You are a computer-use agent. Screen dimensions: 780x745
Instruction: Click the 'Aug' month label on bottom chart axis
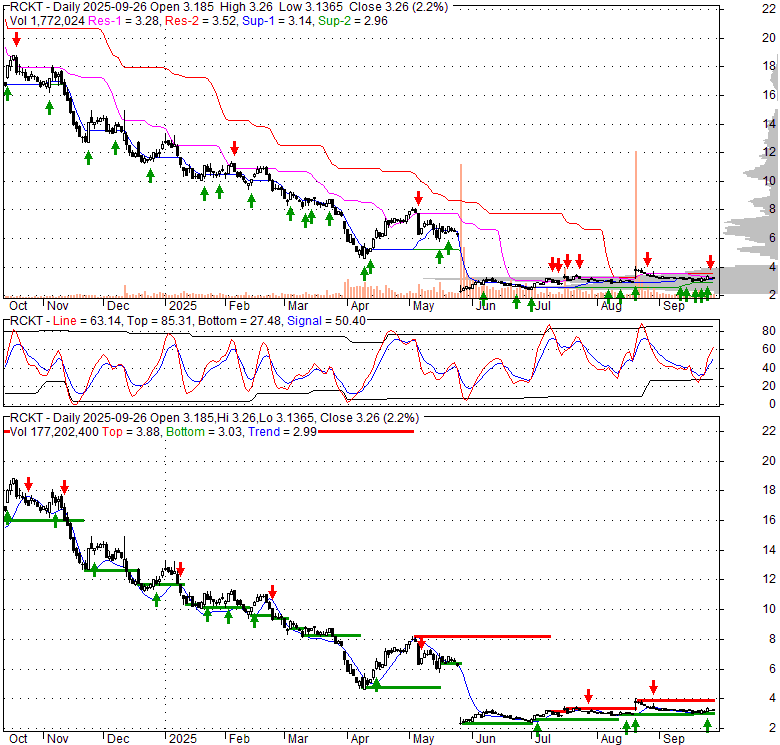tap(611, 739)
